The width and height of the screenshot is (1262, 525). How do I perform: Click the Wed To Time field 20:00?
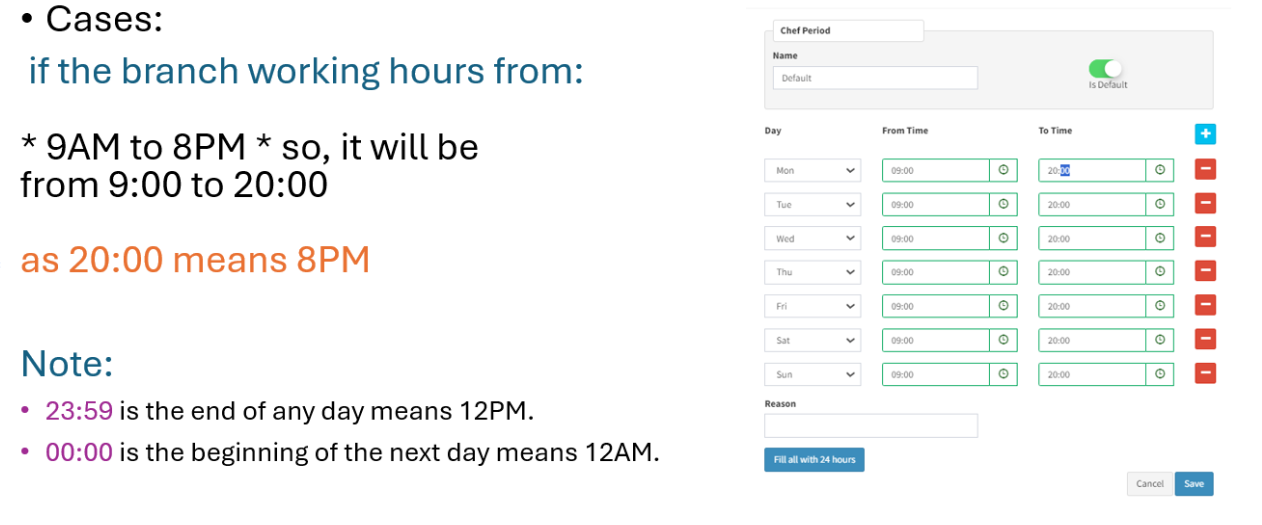point(1092,238)
